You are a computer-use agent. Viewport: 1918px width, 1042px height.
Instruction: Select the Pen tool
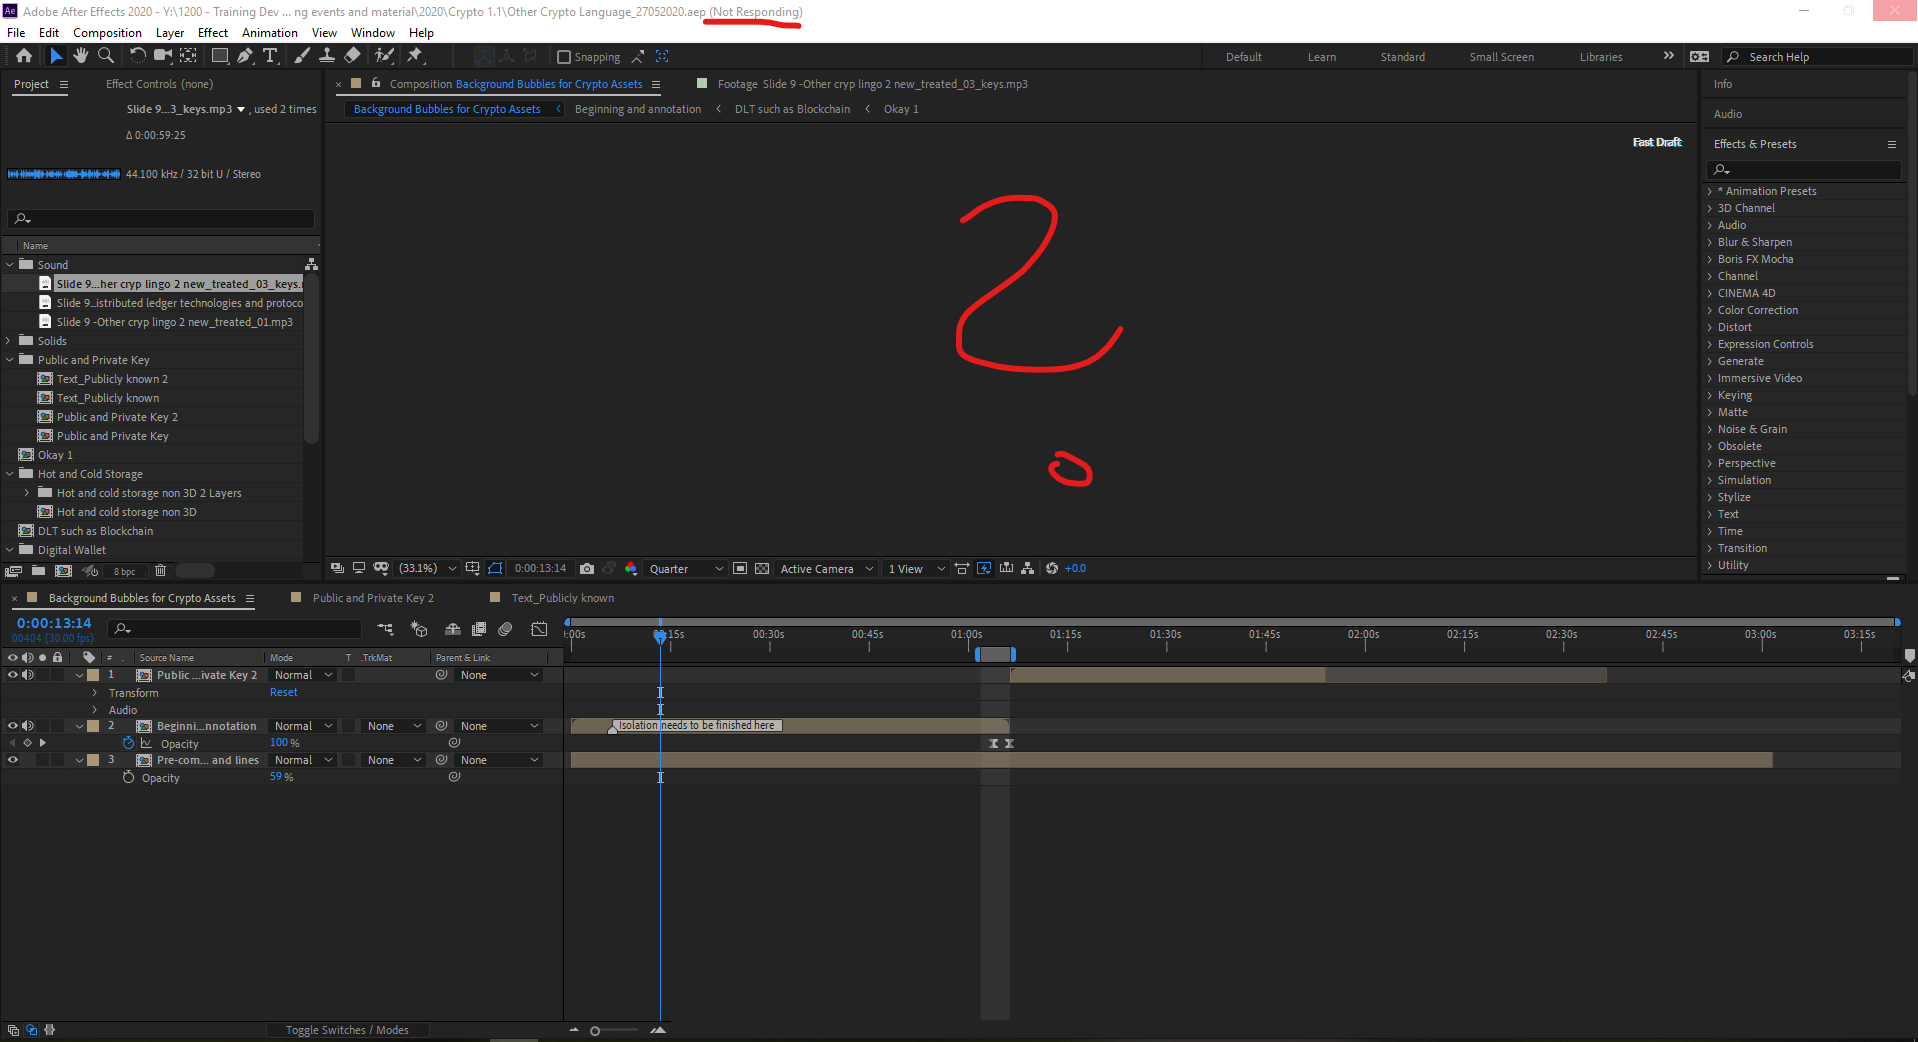pos(245,56)
